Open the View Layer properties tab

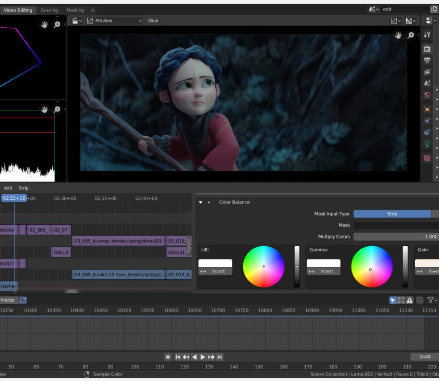point(427,72)
